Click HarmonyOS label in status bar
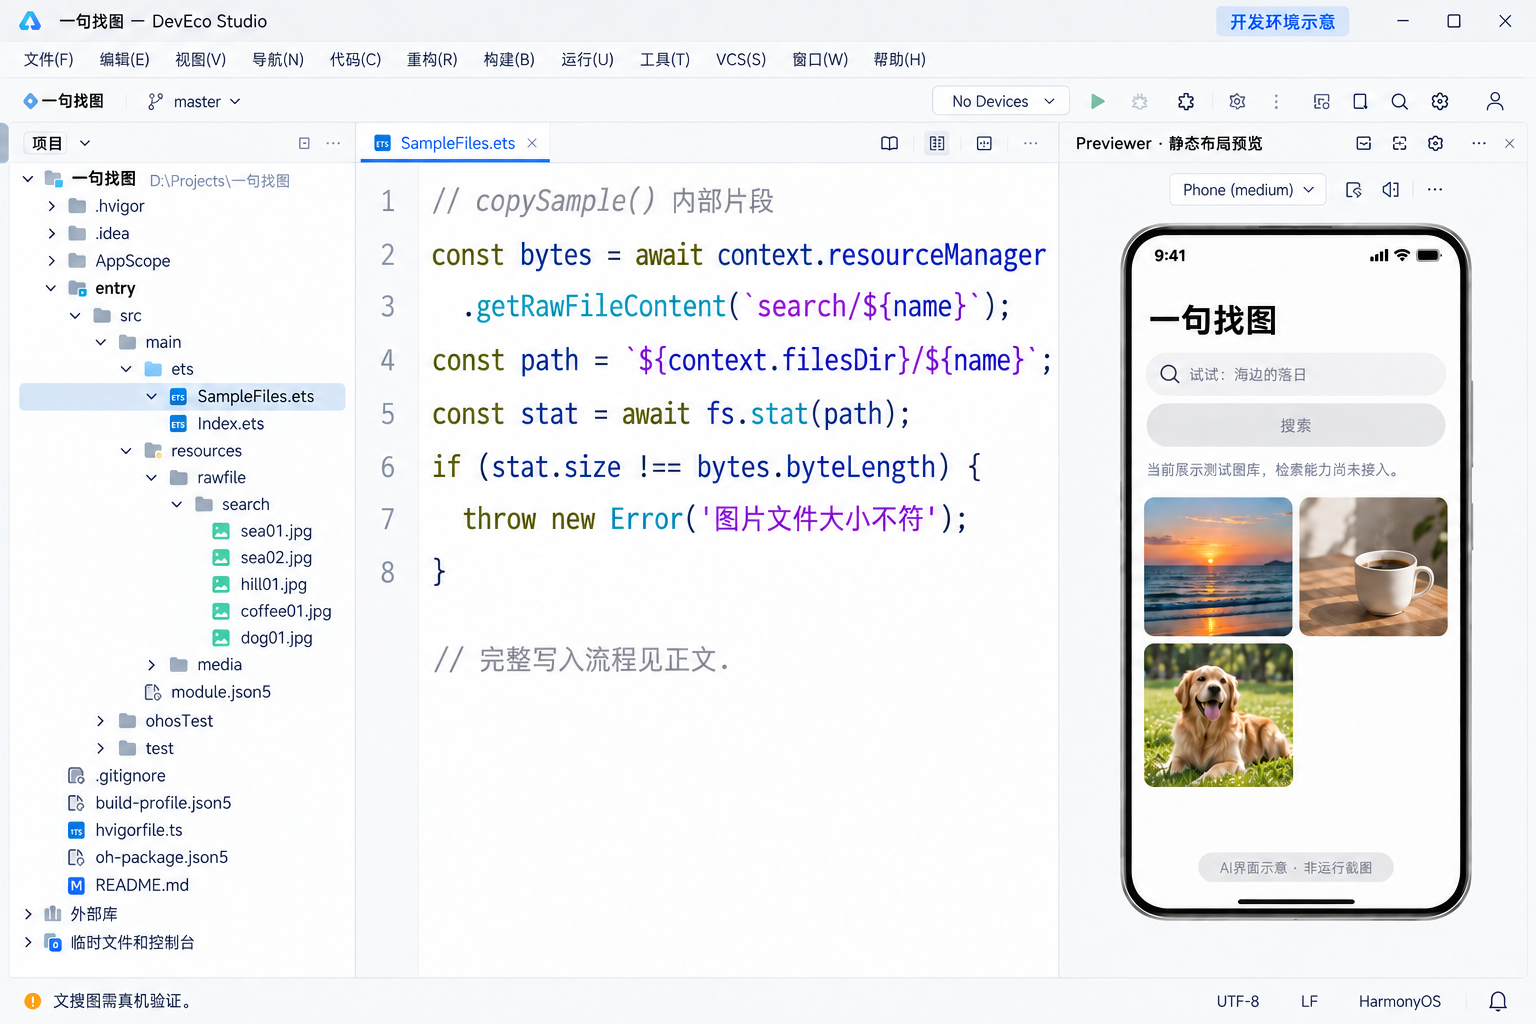This screenshot has width=1536, height=1024. (x=1400, y=1001)
